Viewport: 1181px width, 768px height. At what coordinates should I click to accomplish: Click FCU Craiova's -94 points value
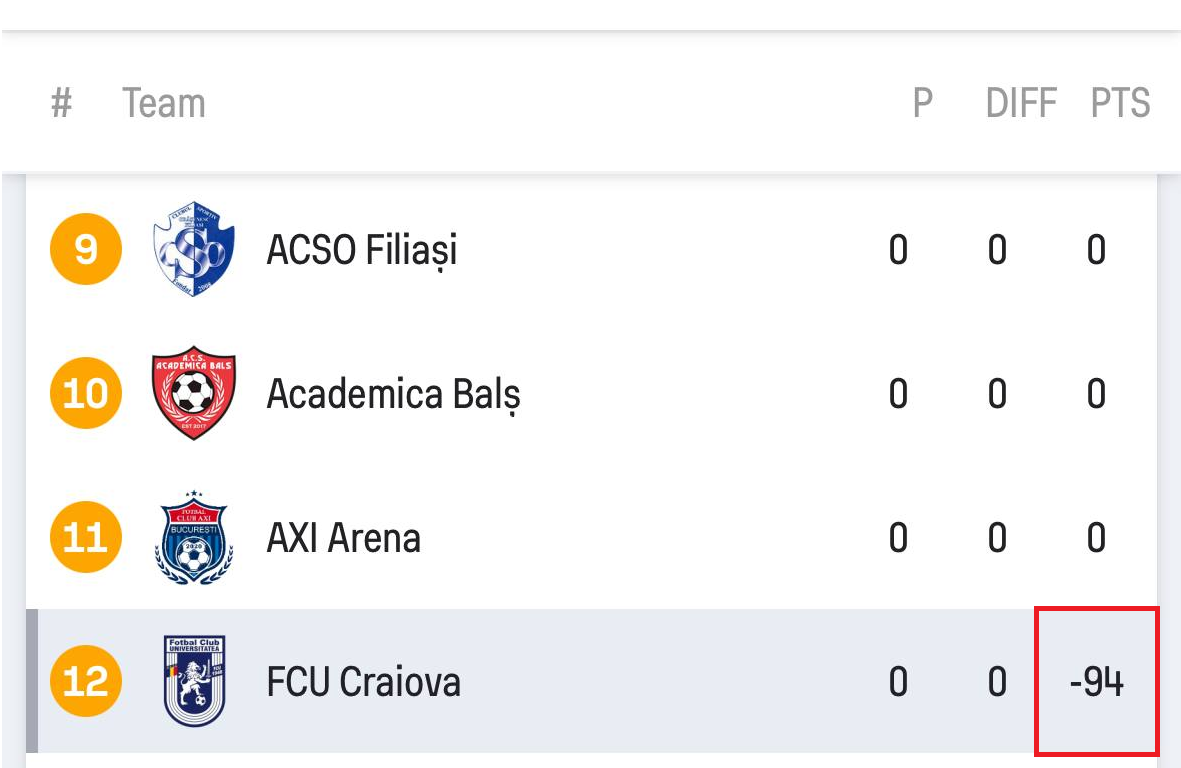(1097, 682)
